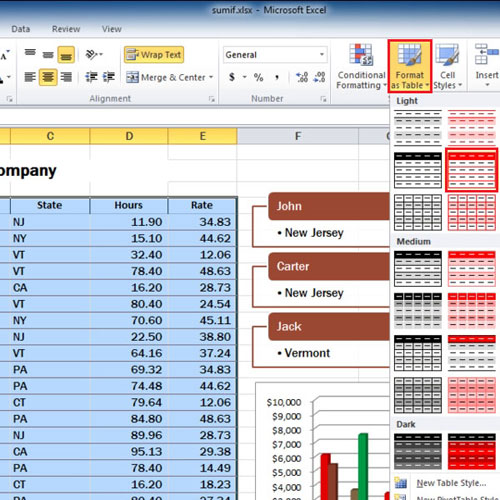Toggle Center horizontal alignment
This screenshot has width=500, height=500.
pyautogui.click(x=48, y=77)
